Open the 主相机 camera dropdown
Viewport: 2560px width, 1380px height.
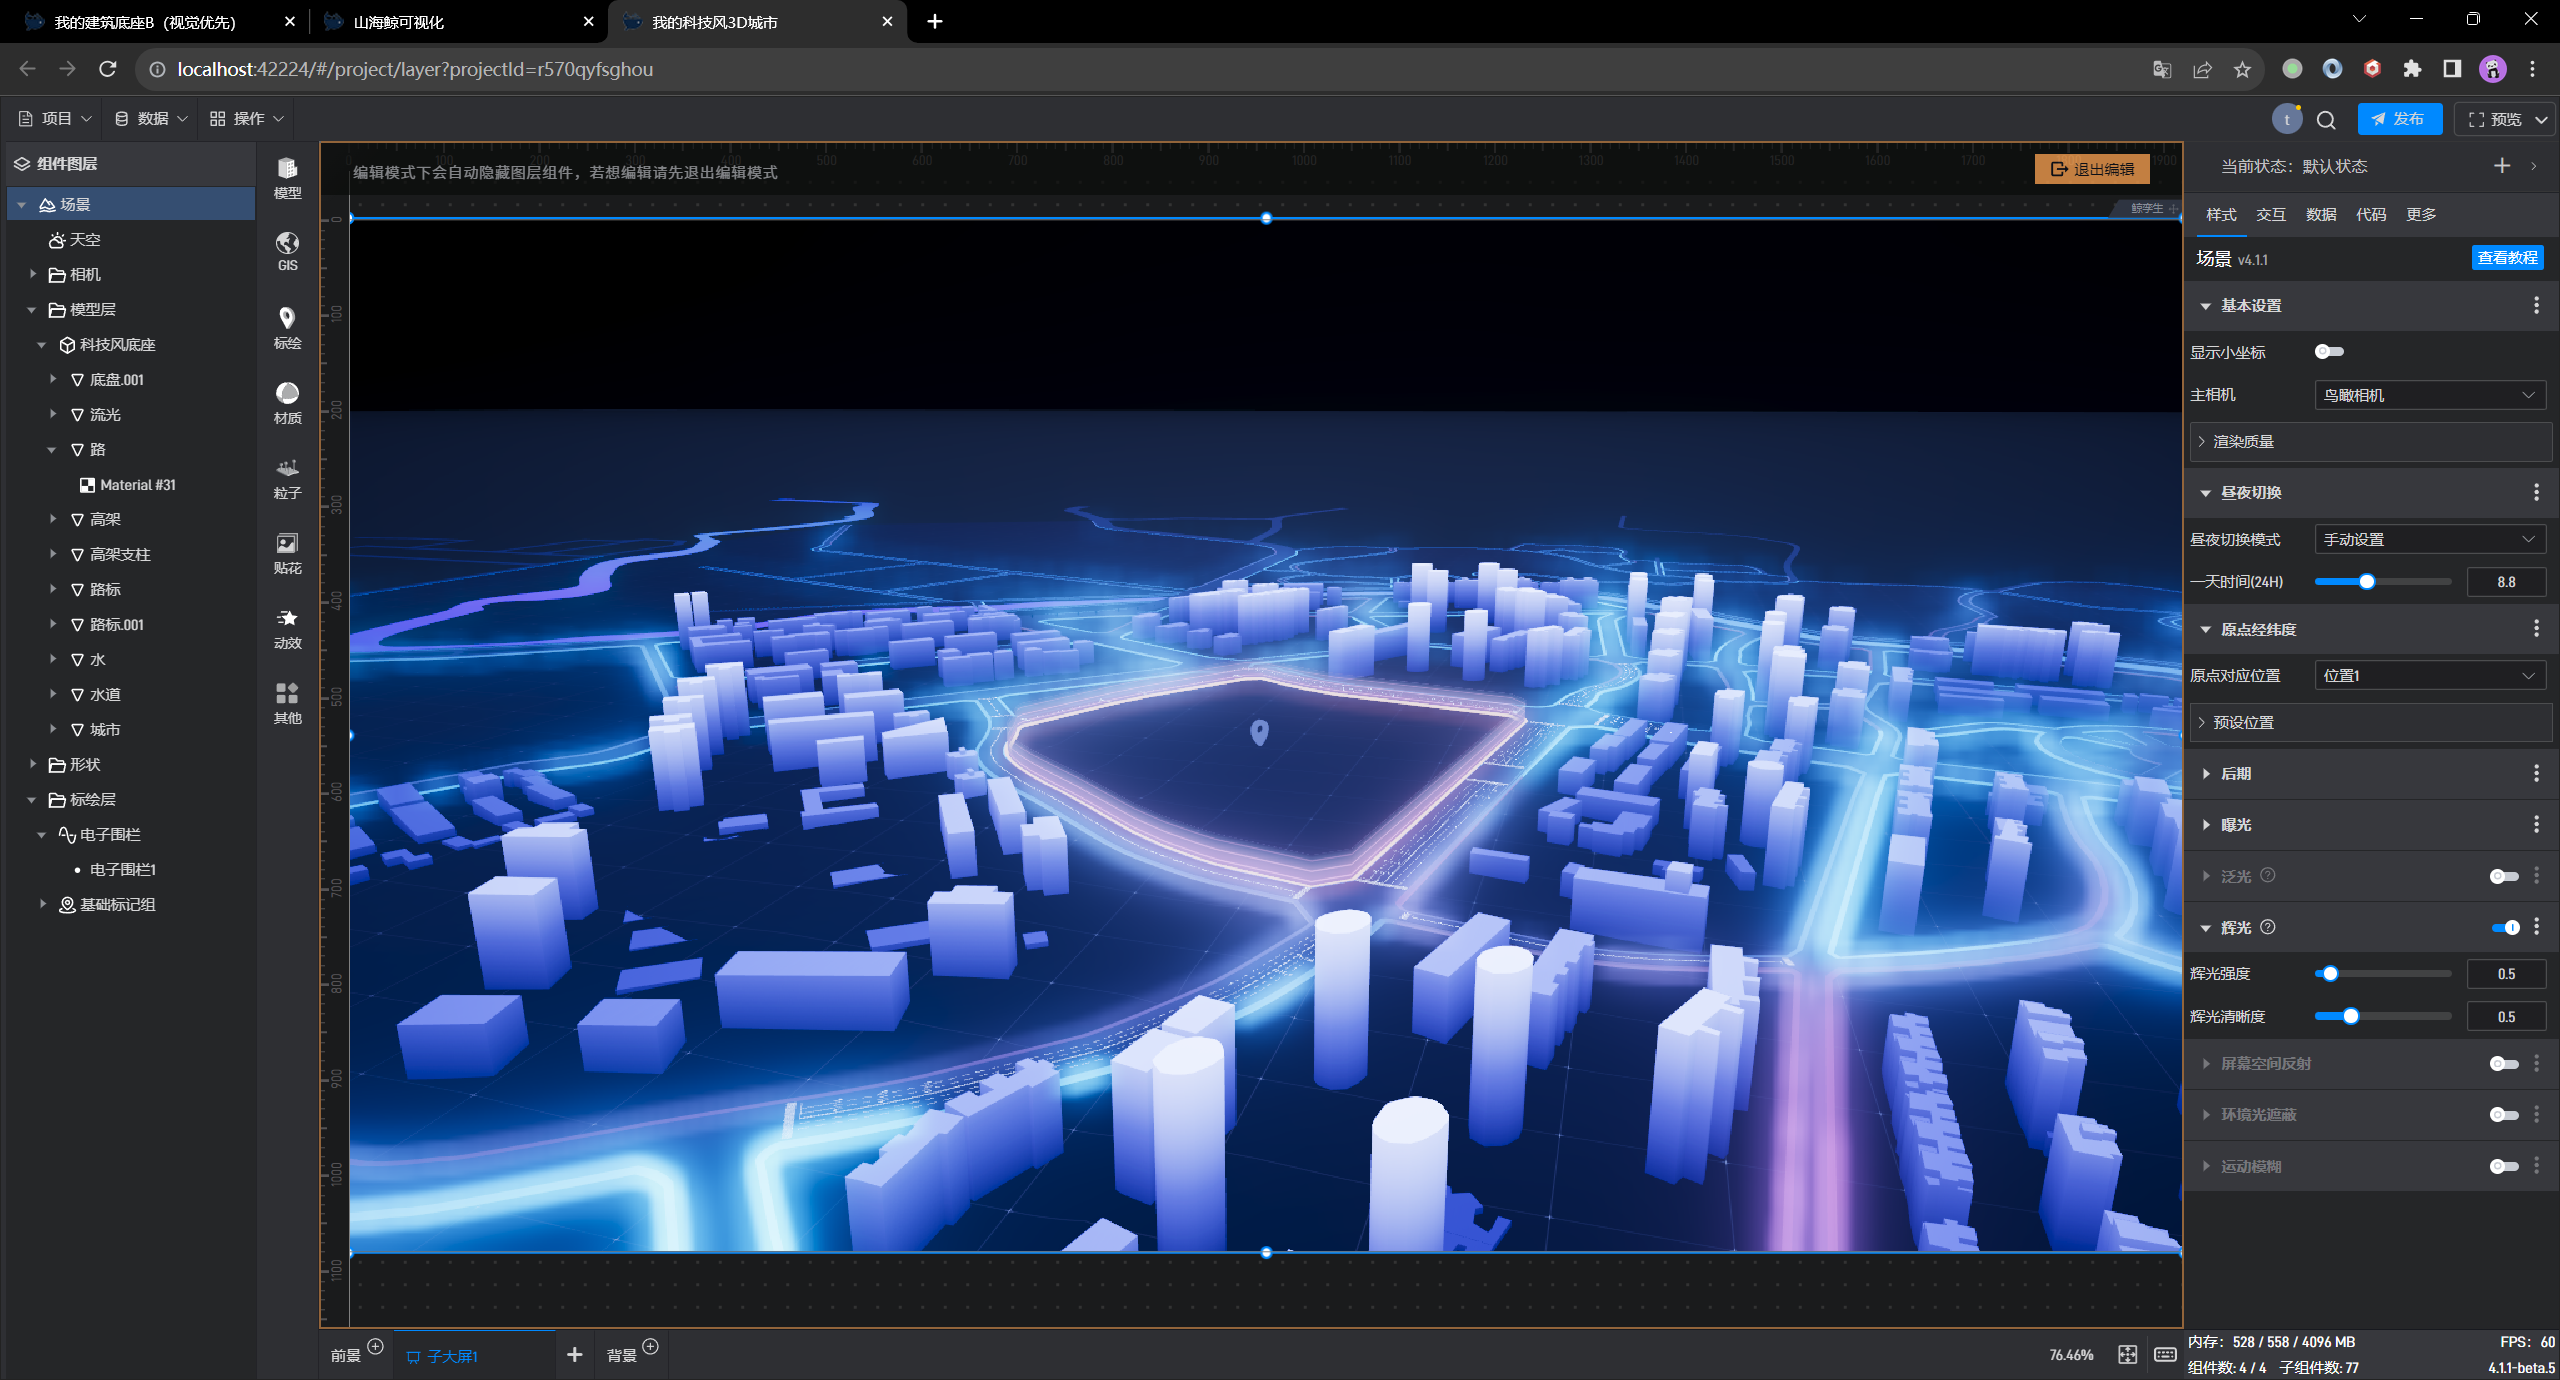point(2429,395)
